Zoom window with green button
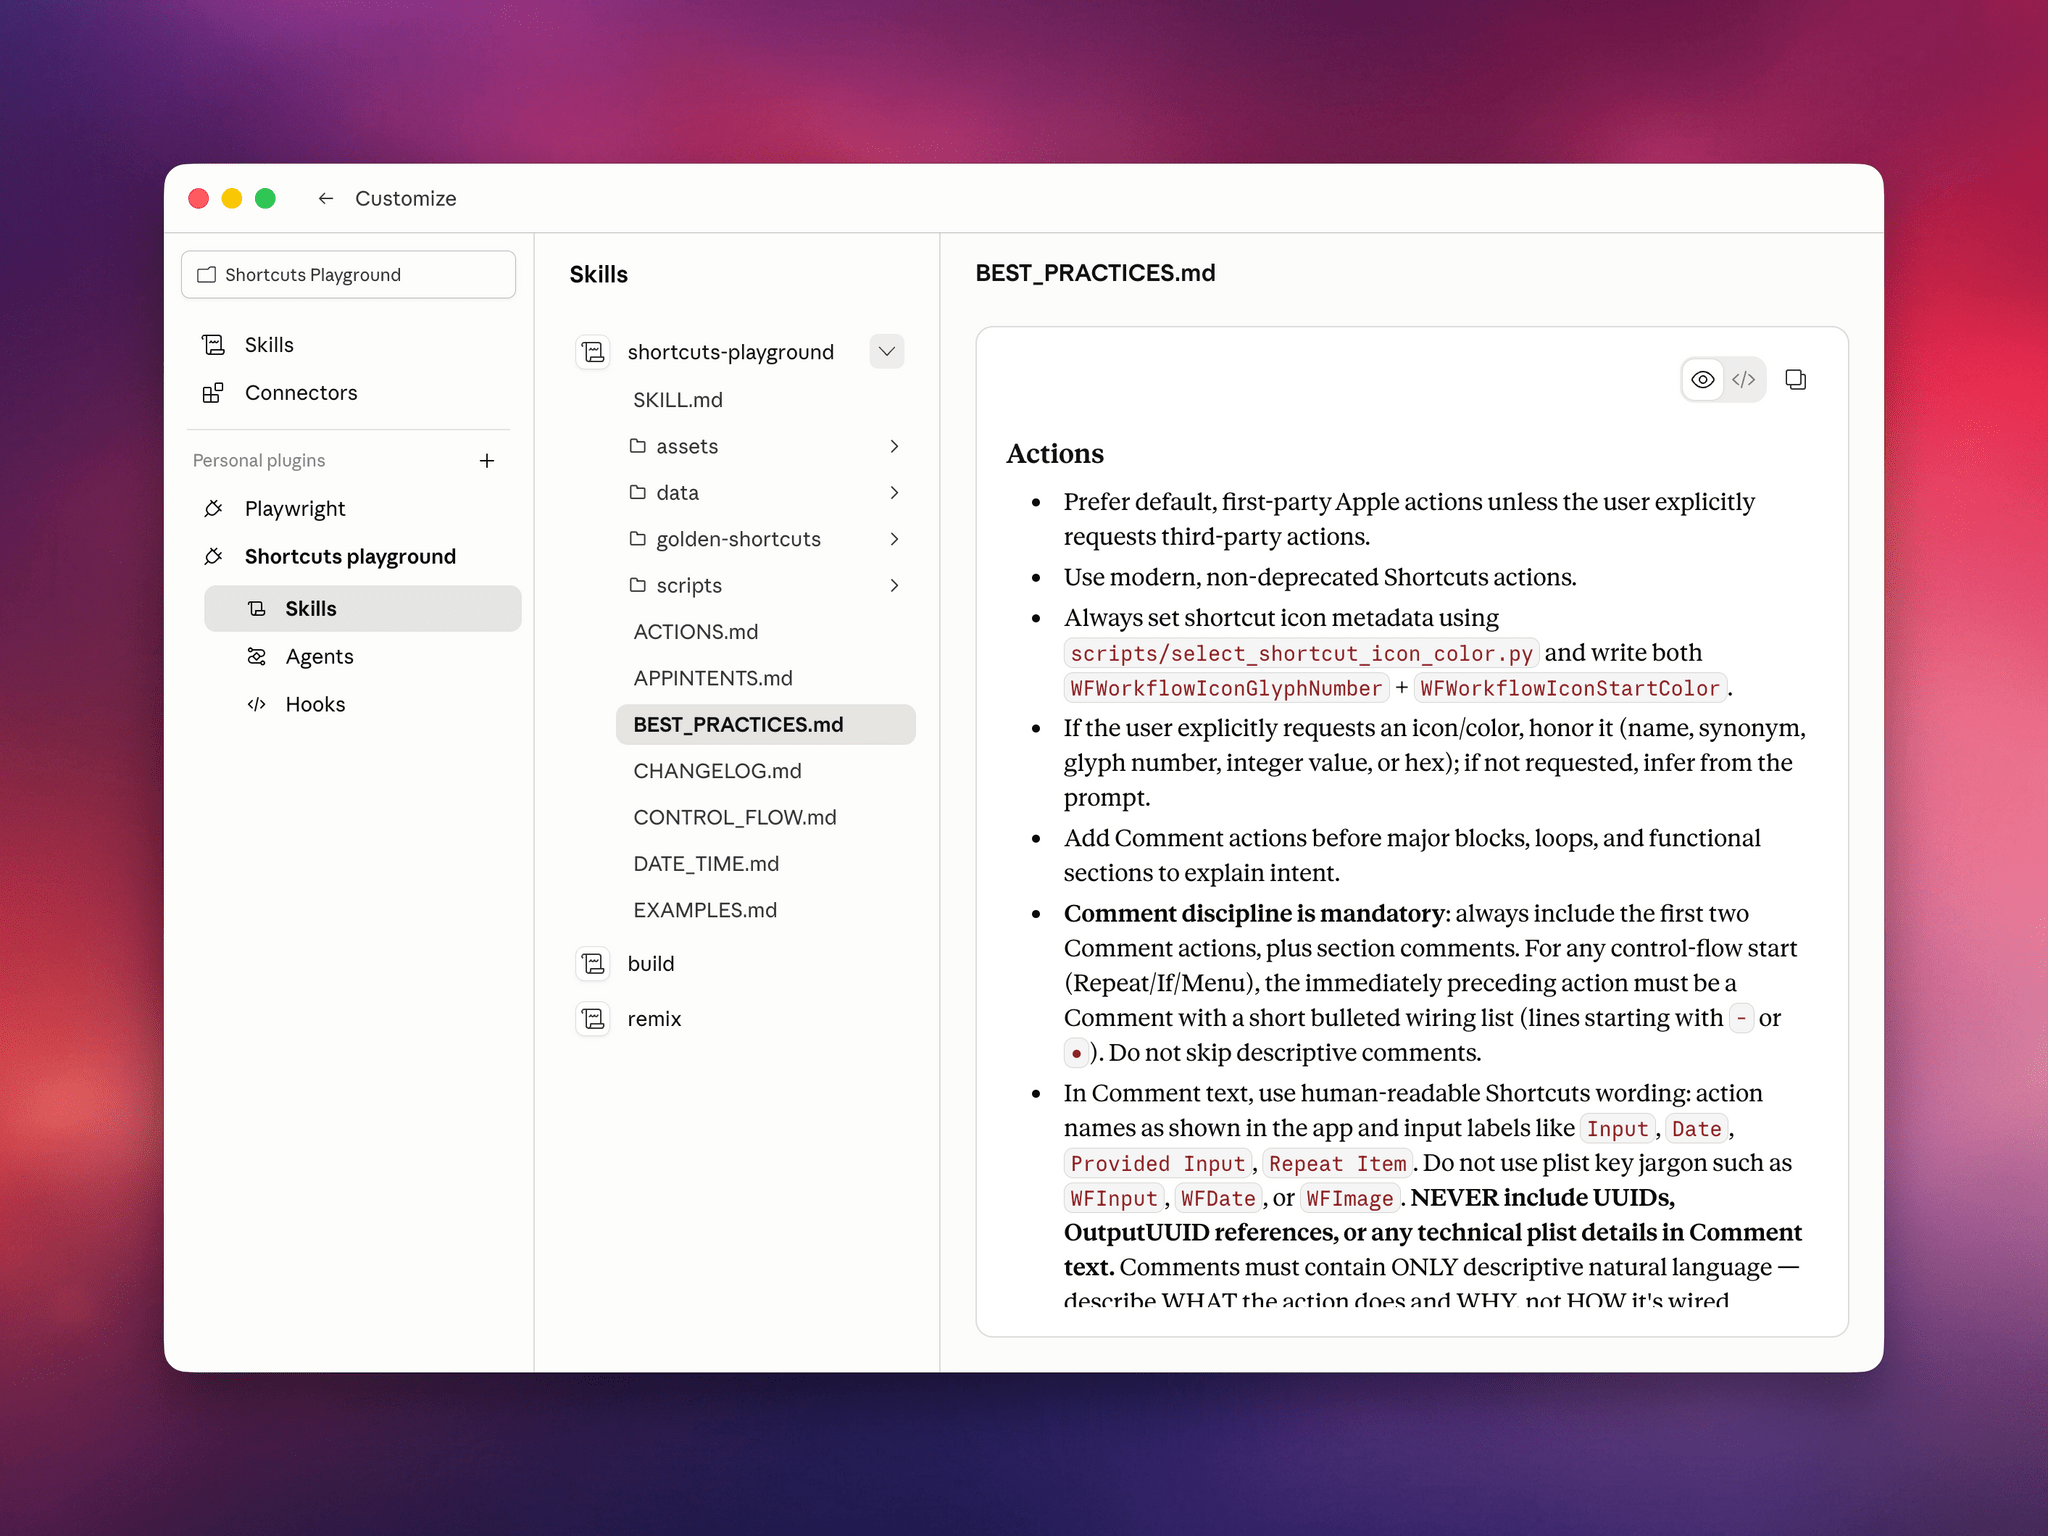Image resolution: width=2048 pixels, height=1536 pixels. pos(265,198)
